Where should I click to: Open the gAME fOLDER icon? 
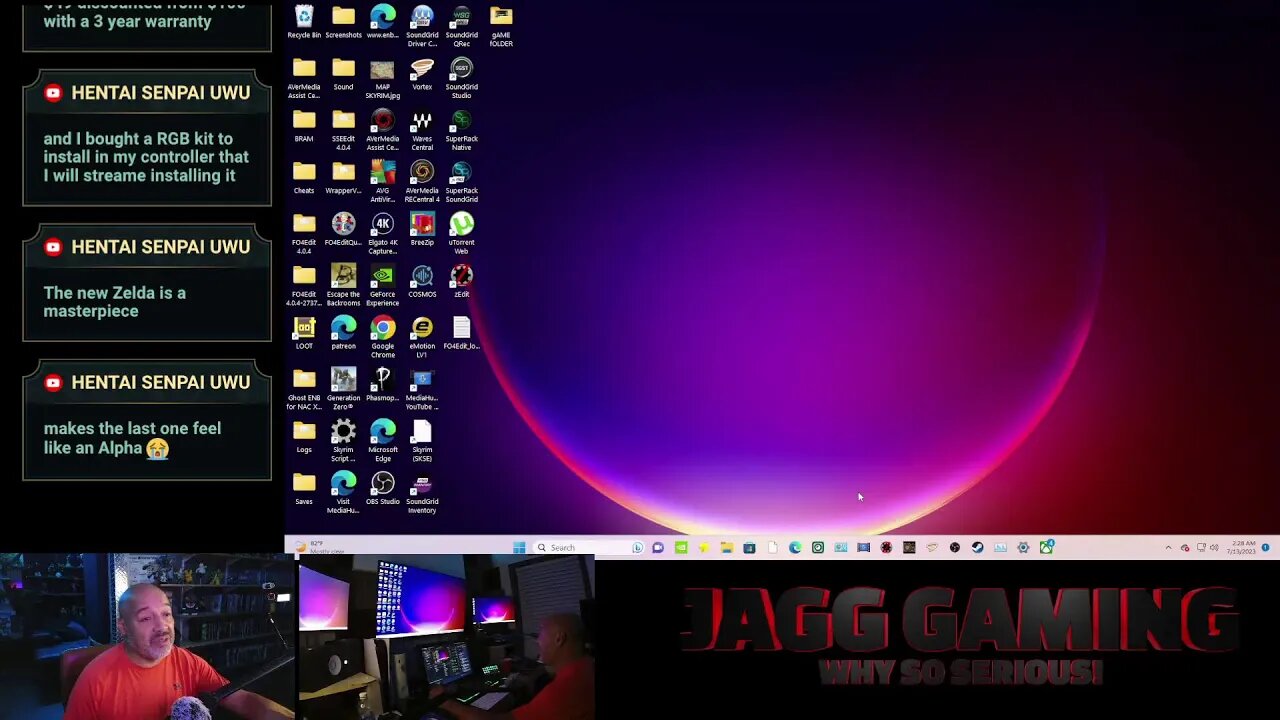click(501, 26)
